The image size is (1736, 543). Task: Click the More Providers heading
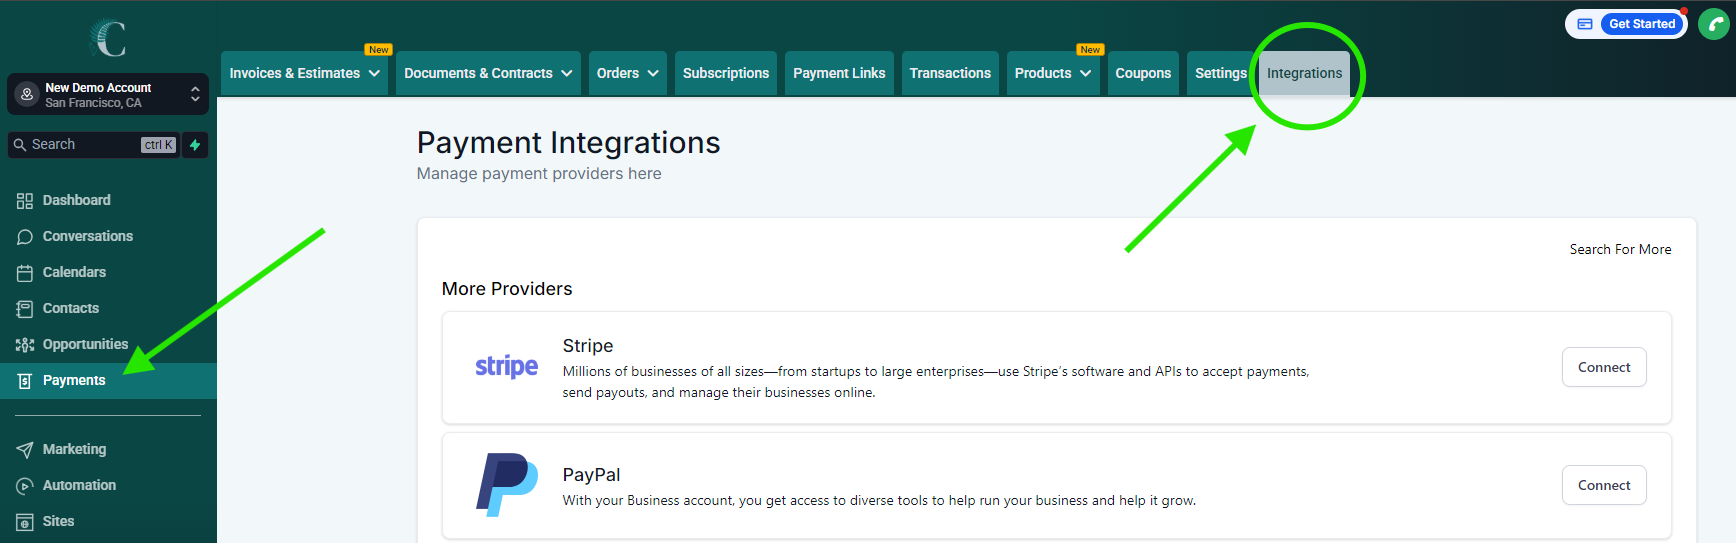507,289
